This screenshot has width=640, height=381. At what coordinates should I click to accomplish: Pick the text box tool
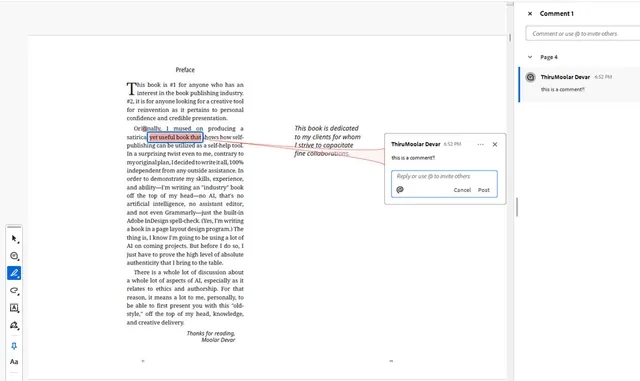(x=14, y=308)
